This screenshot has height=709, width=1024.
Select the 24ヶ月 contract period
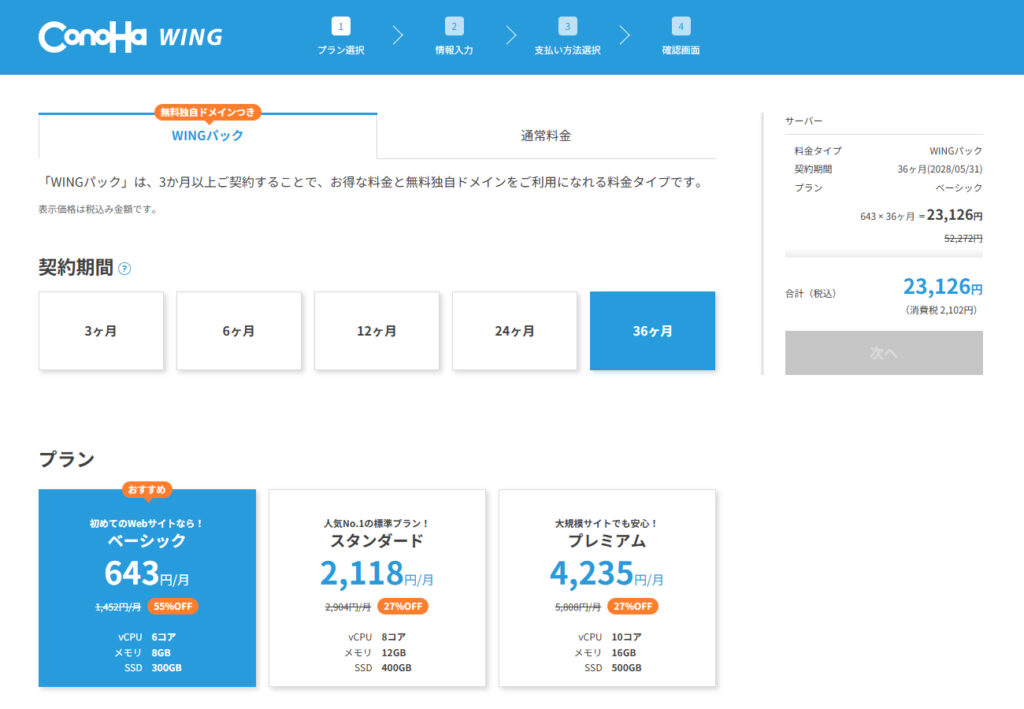[x=515, y=331]
